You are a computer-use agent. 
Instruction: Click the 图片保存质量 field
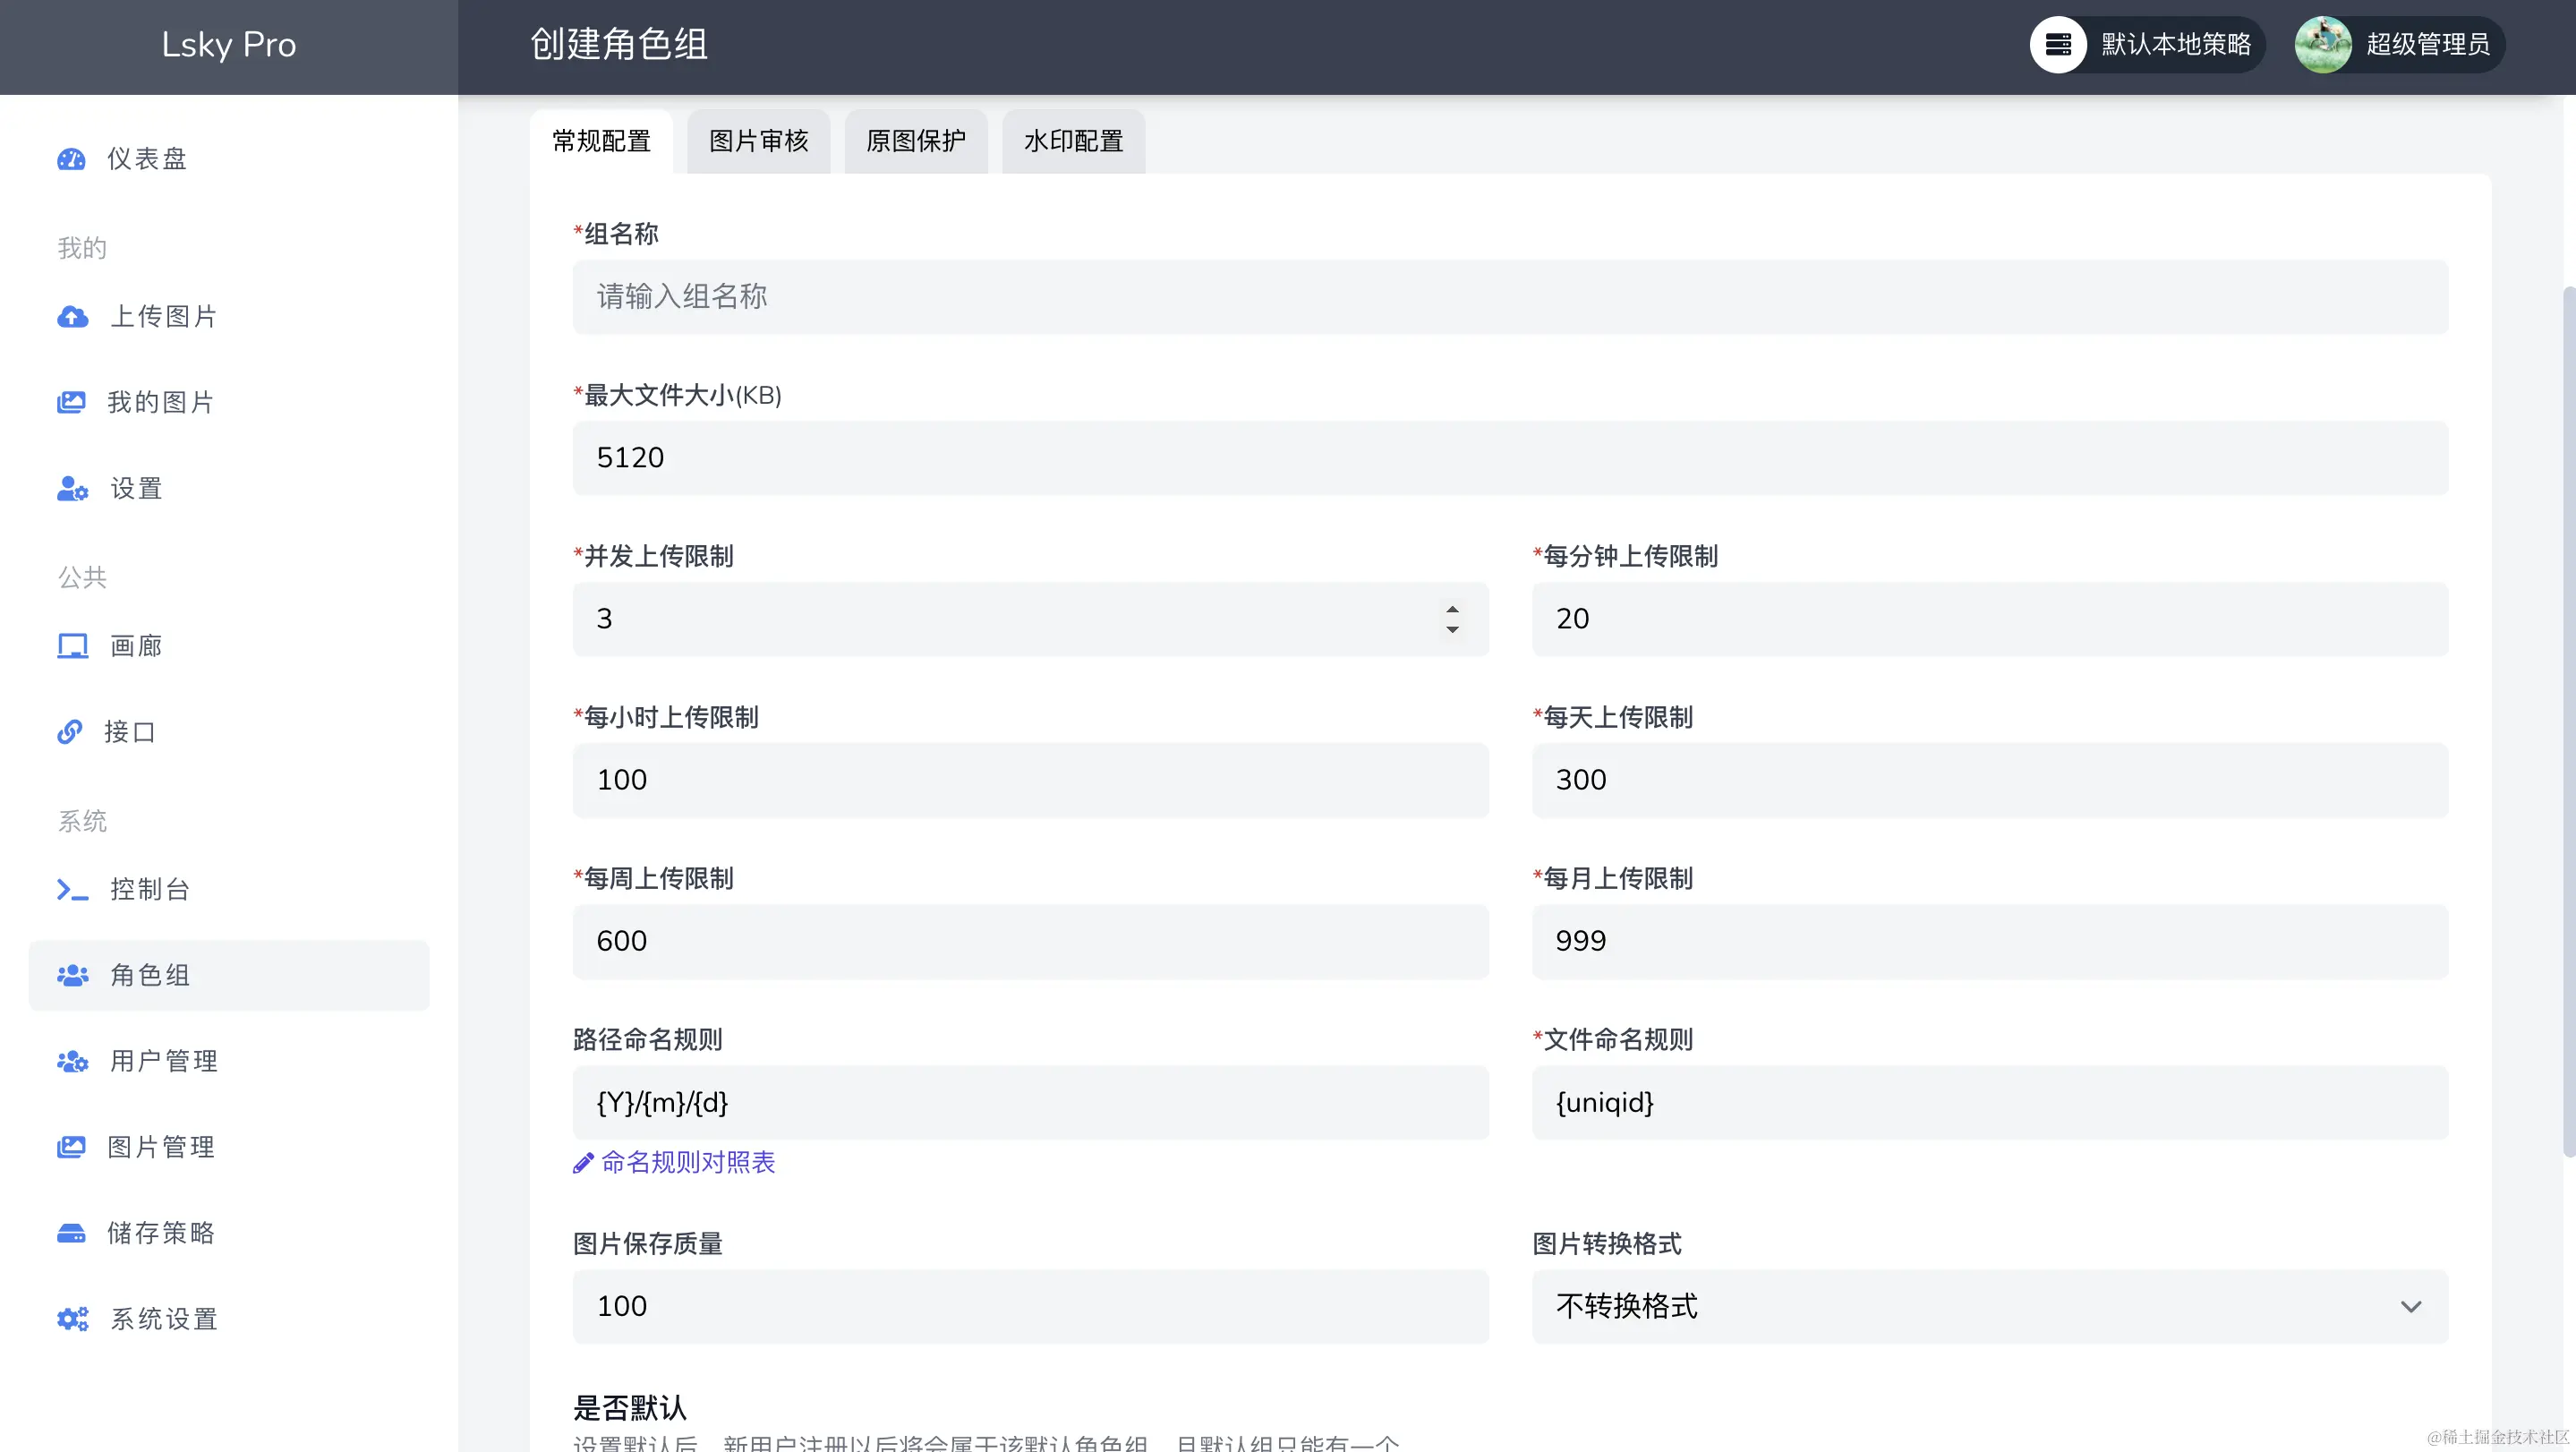[1030, 1306]
